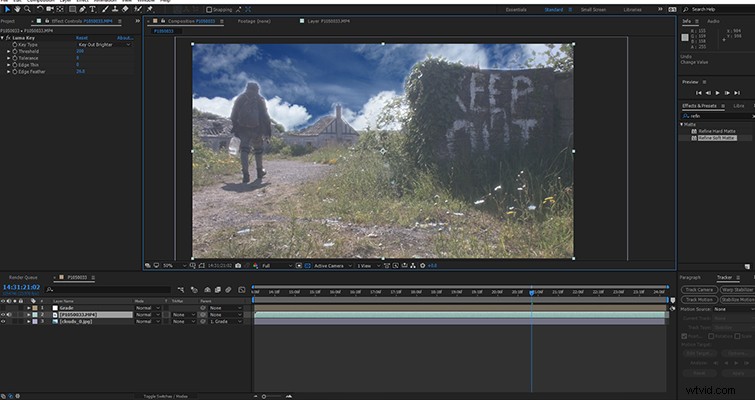
Task: Open the Key Type dropdown
Action: pyautogui.click(x=104, y=44)
